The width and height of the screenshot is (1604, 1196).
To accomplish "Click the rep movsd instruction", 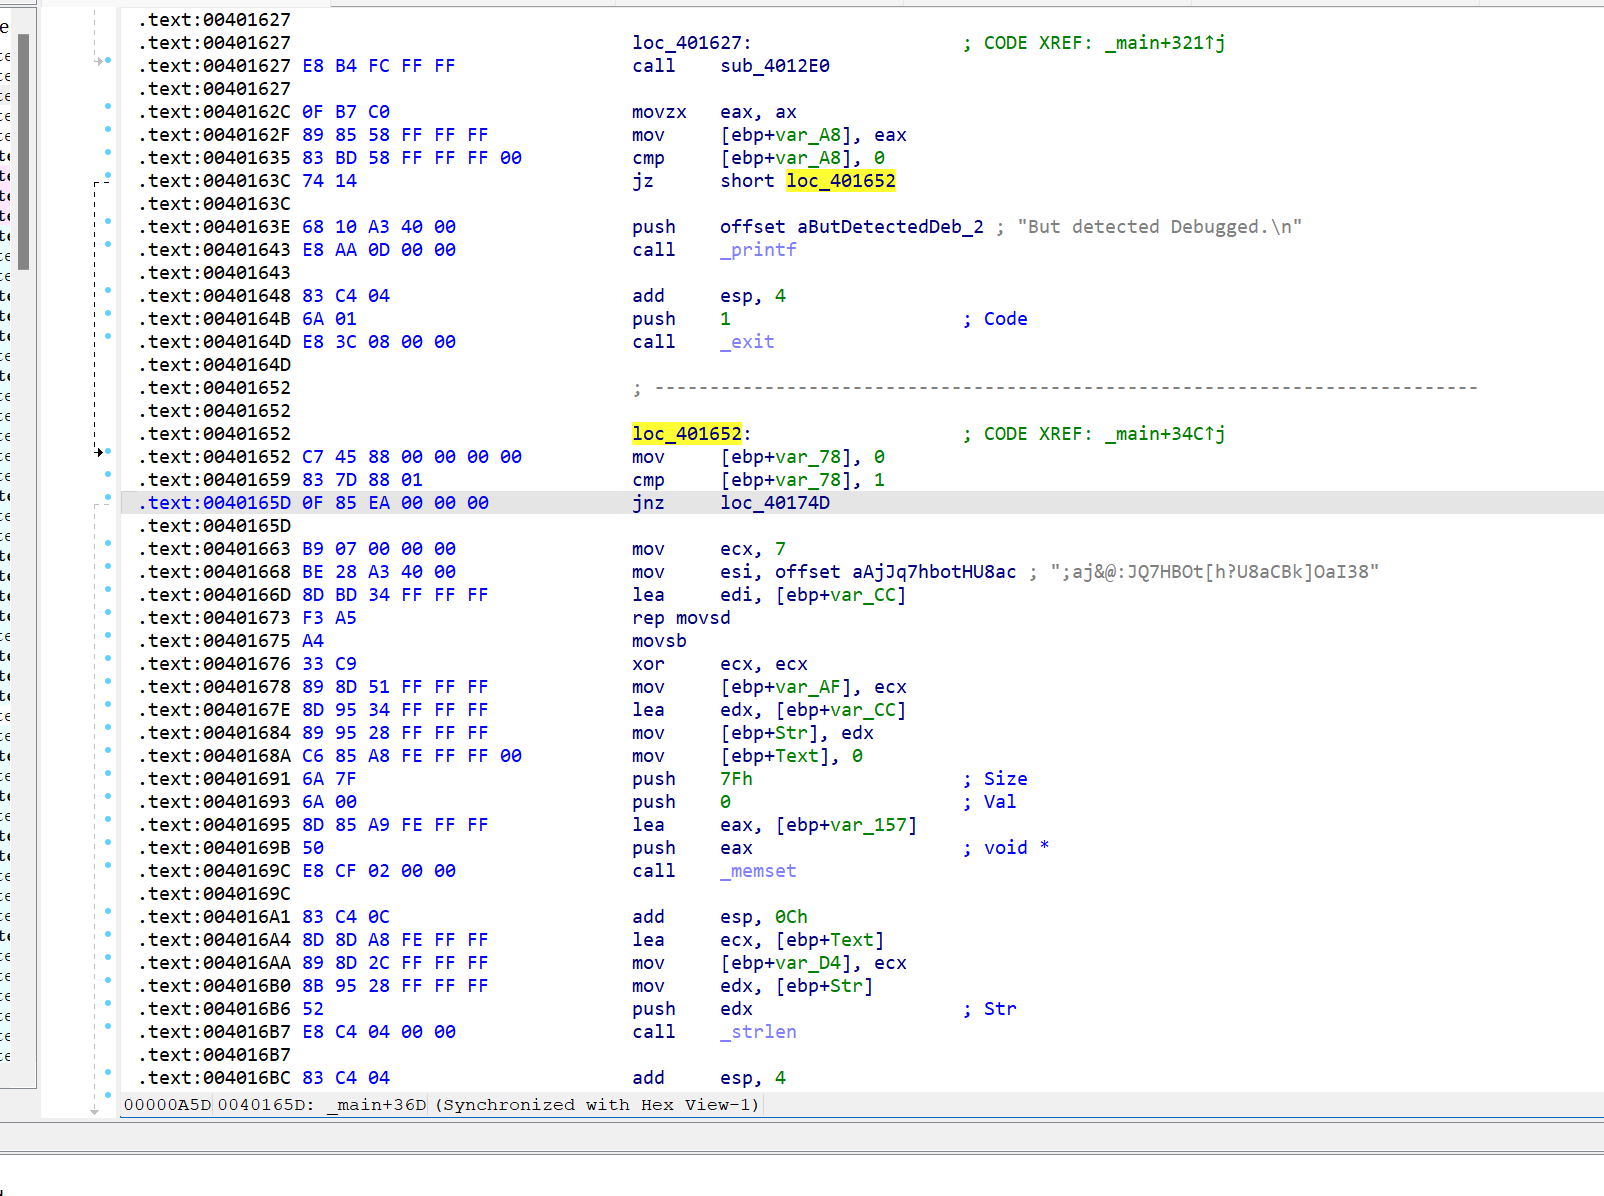I will click(681, 618).
